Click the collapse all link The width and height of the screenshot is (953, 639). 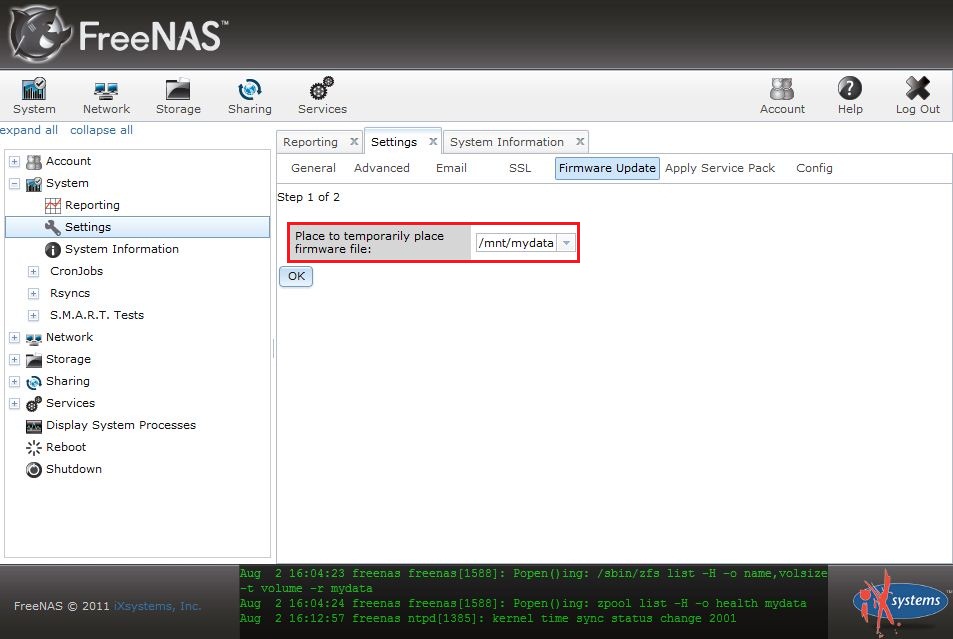pos(101,130)
